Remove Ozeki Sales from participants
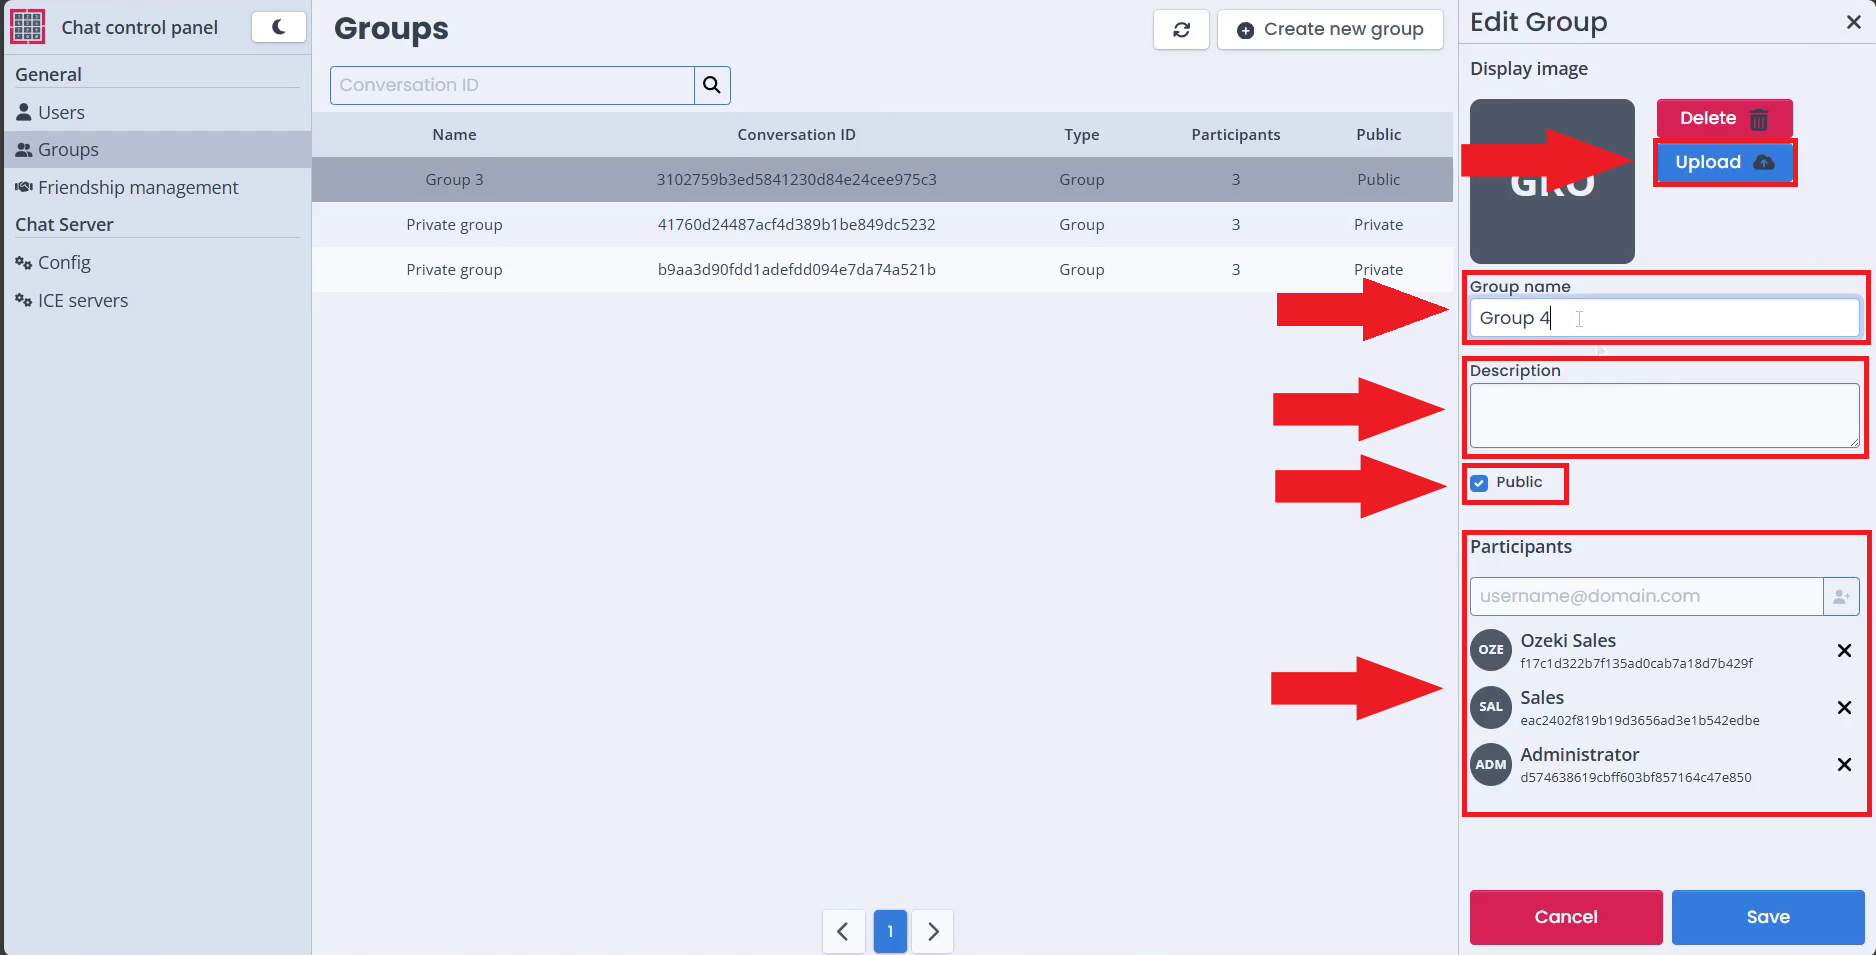The height and width of the screenshot is (955, 1876). 1844,651
